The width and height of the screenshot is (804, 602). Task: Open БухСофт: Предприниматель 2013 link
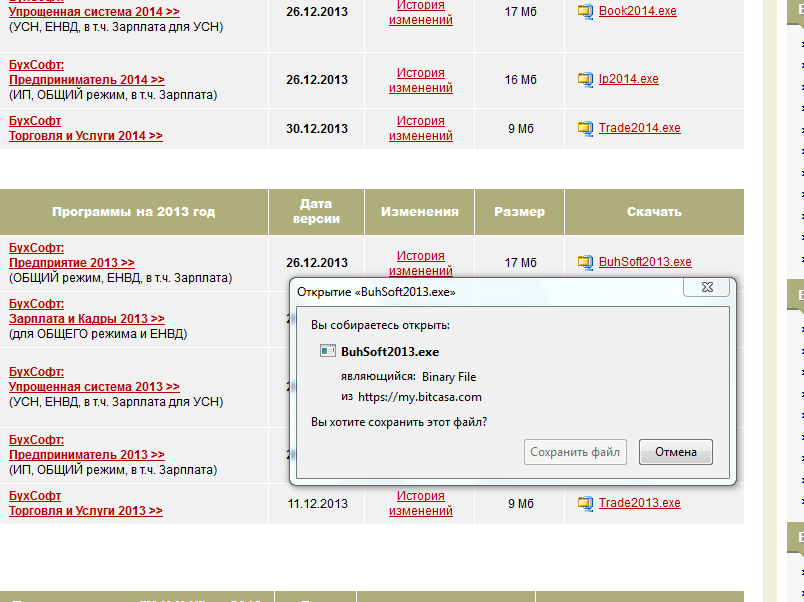pos(87,448)
